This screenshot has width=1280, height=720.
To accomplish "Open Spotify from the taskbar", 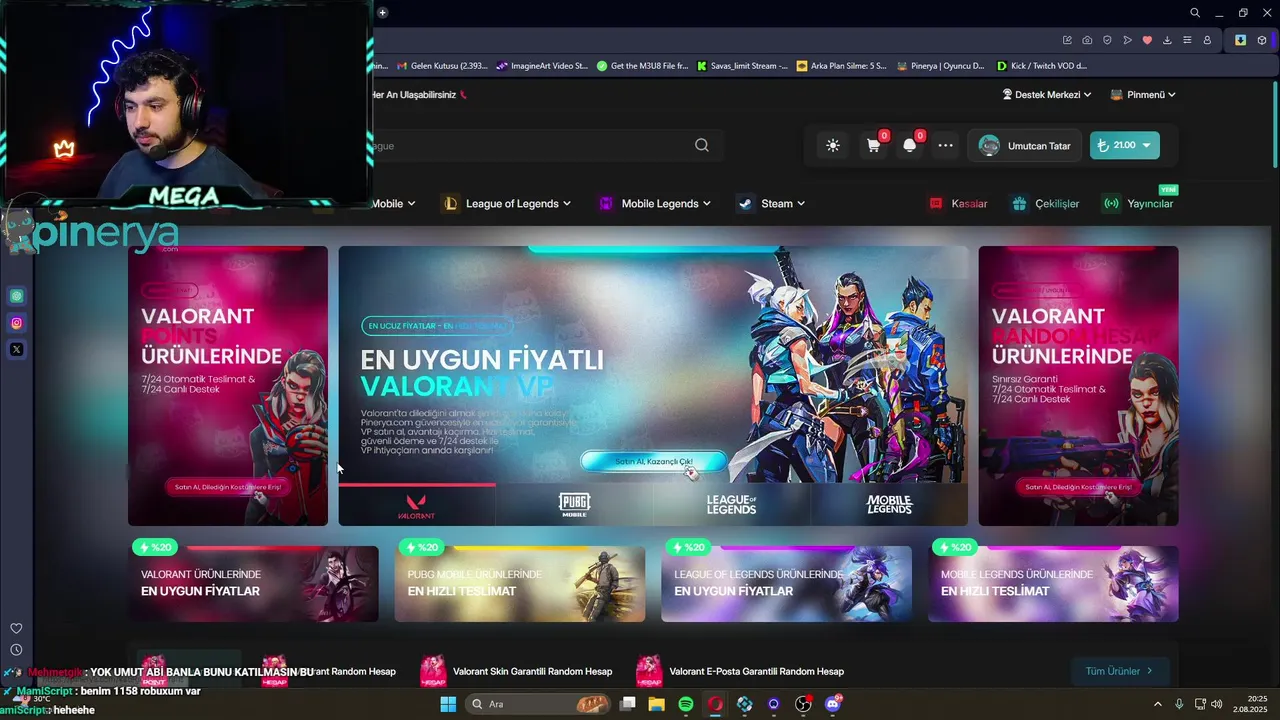I will pos(686,704).
